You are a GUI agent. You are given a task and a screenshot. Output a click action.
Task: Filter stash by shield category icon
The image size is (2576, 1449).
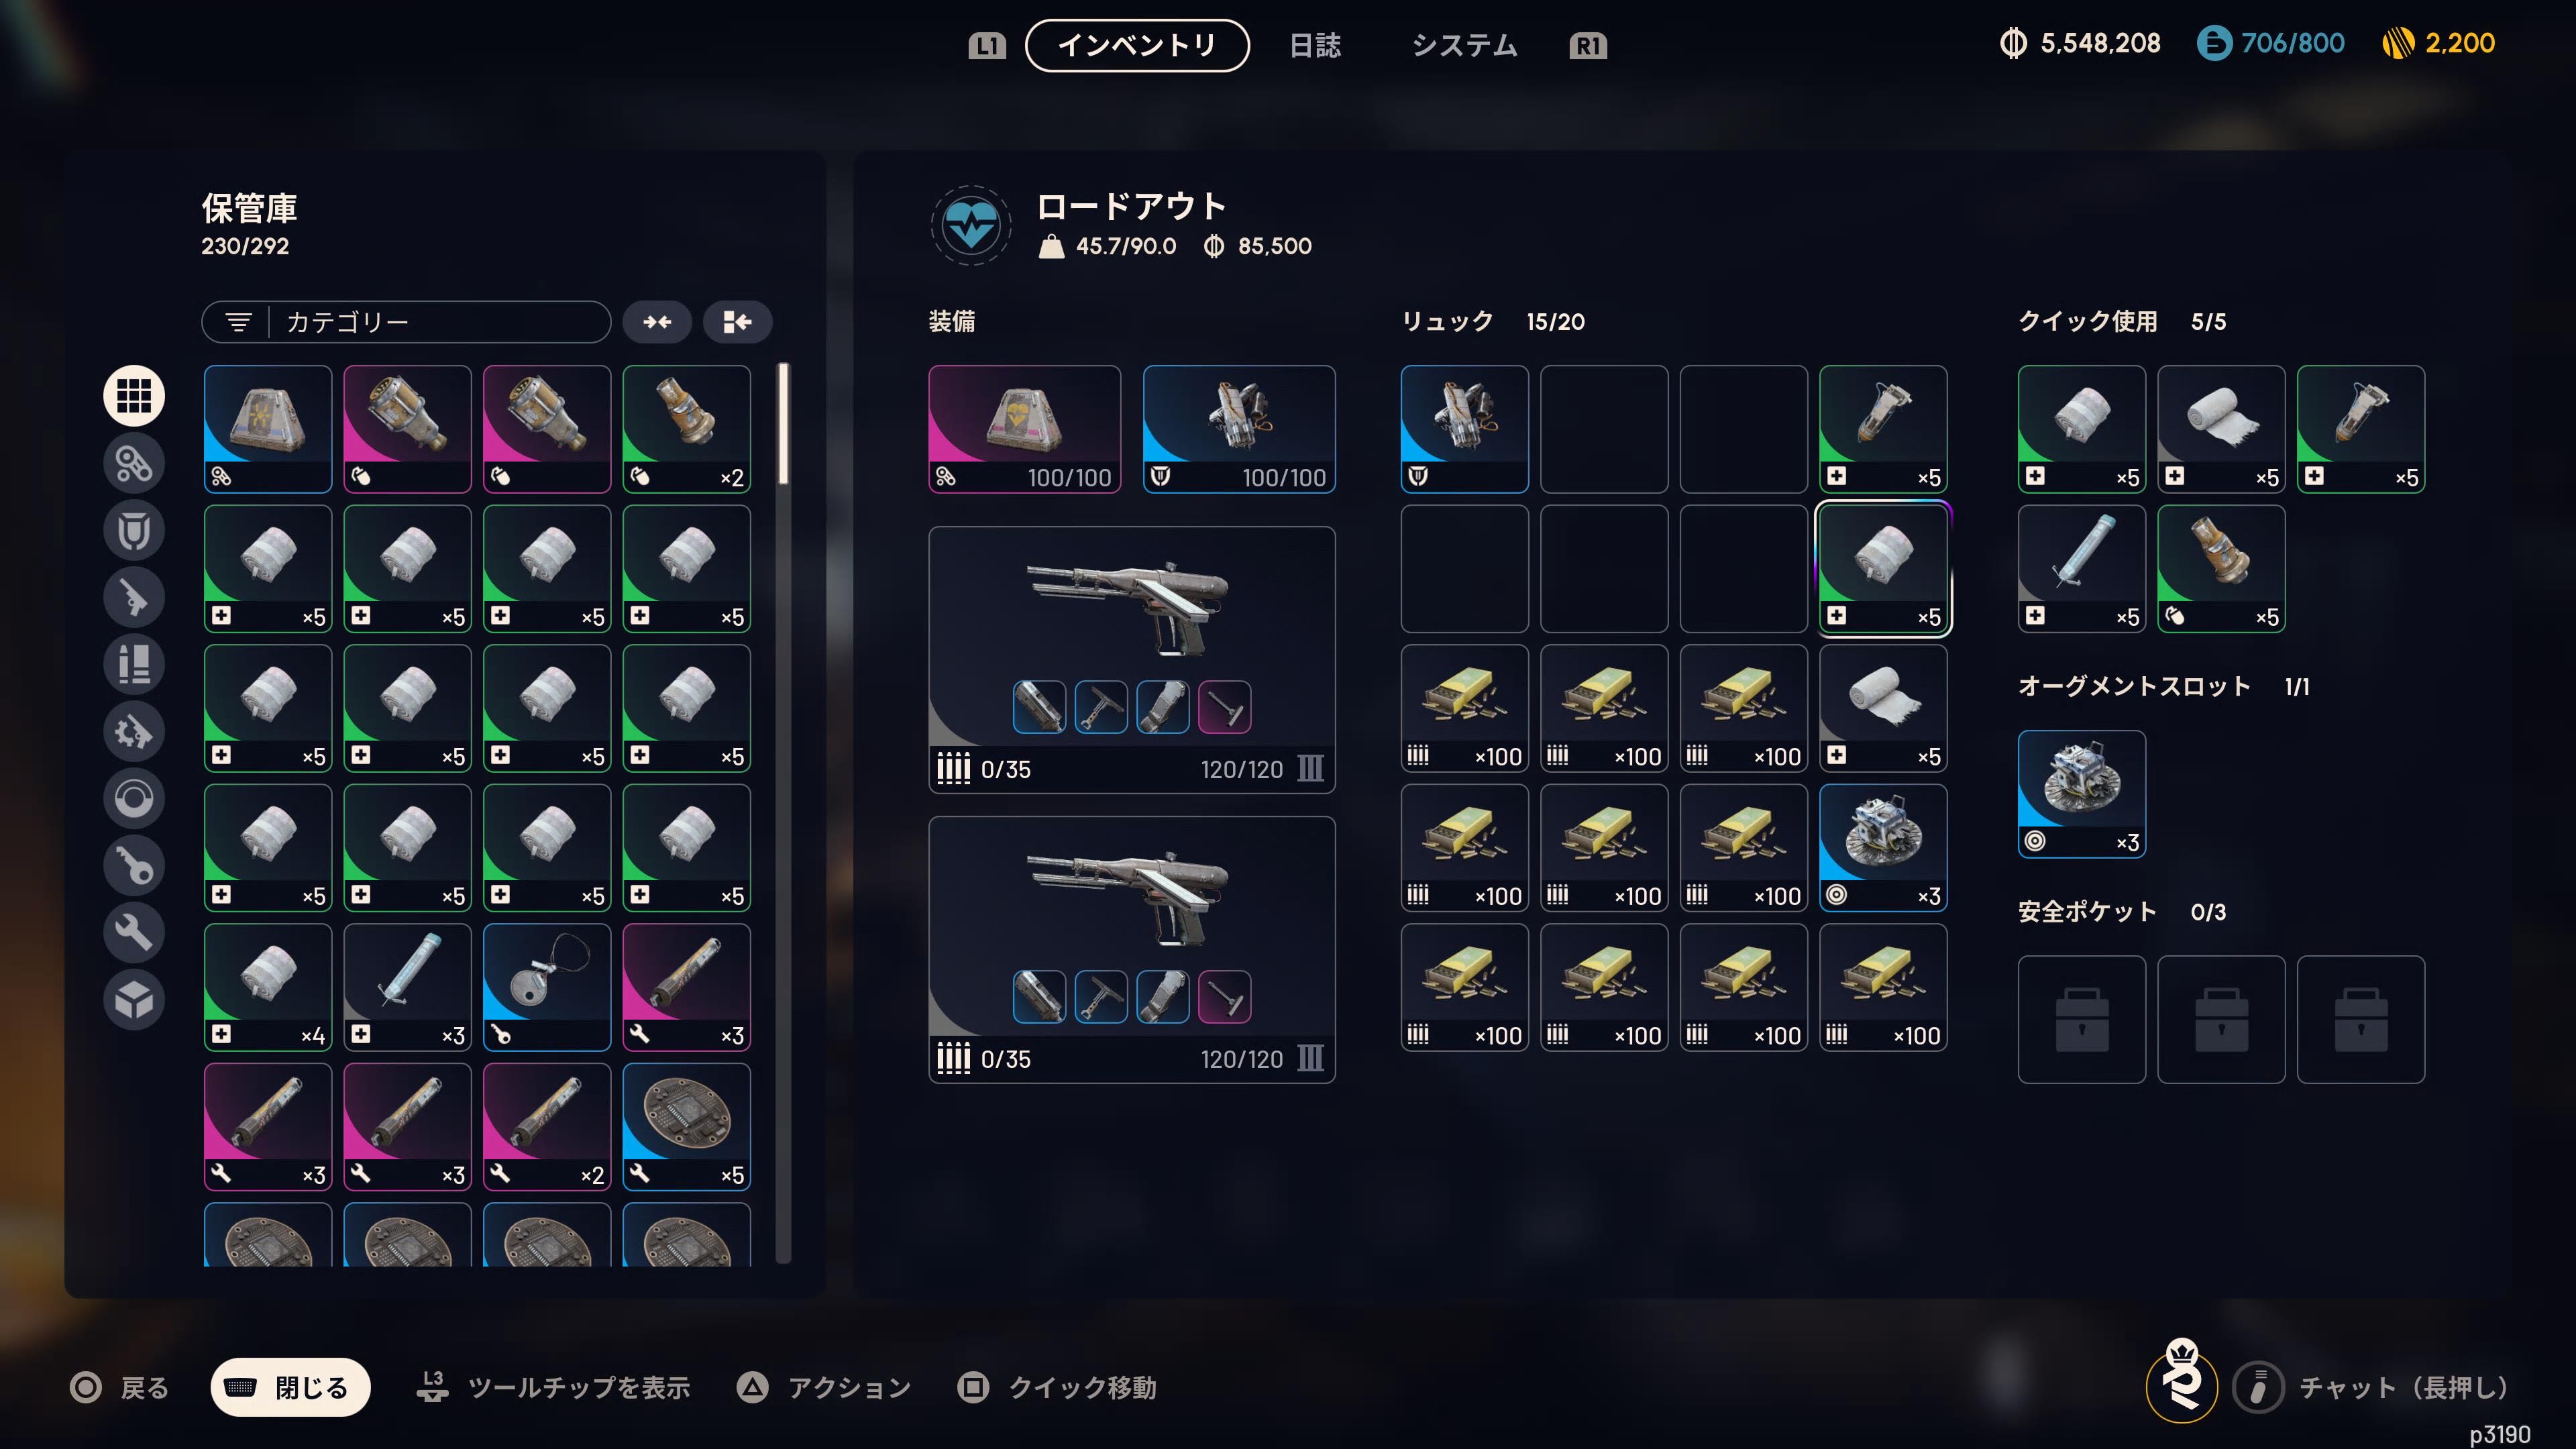pos(134,530)
